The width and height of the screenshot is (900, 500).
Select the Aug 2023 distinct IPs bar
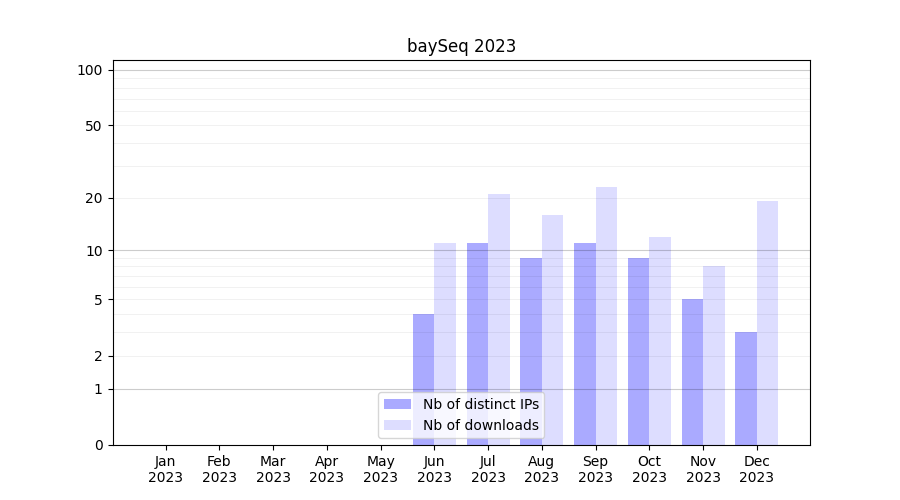click(531, 330)
